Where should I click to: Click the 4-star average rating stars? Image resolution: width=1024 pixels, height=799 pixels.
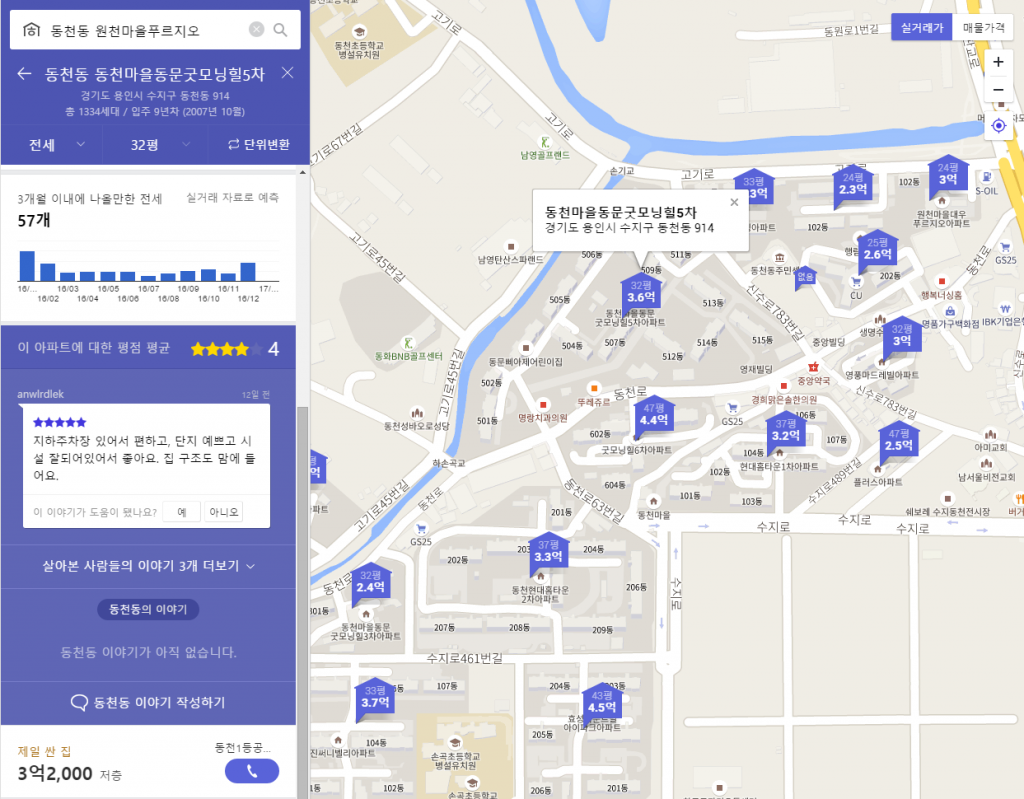coord(227,349)
